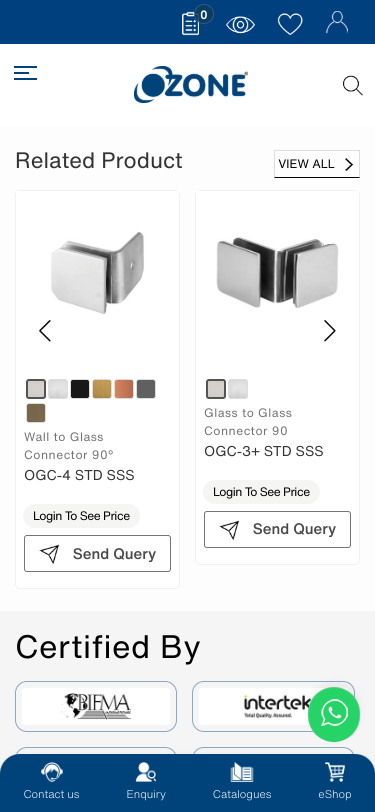375x812 pixels.
Task: Select the gold finish swatch for OGC-4
Action: point(102,389)
